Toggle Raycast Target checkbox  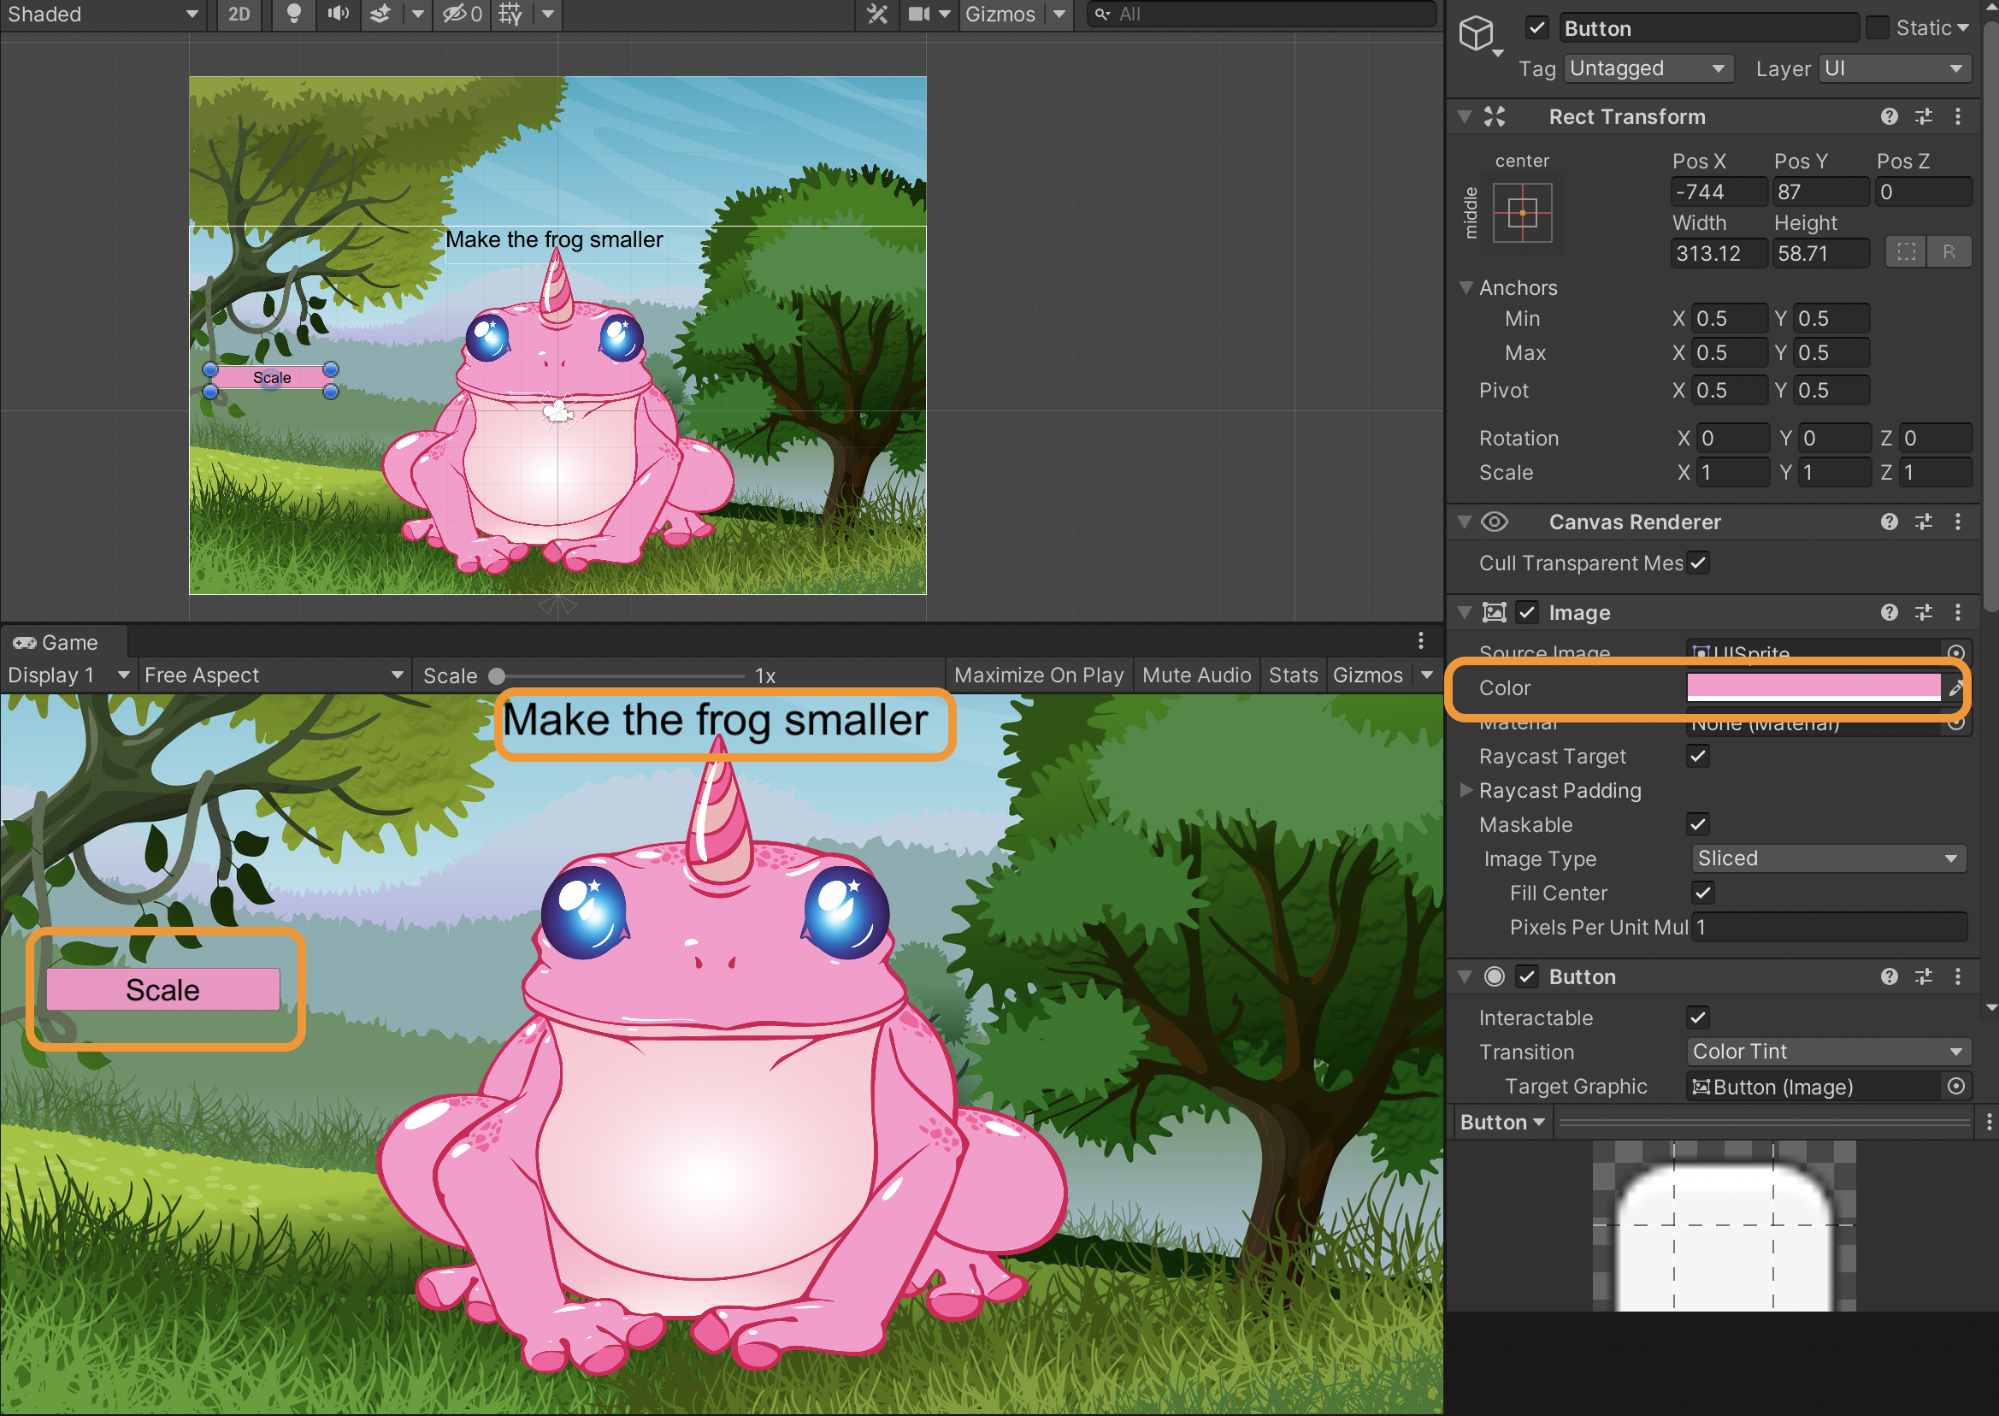pyautogui.click(x=1697, y=757)
